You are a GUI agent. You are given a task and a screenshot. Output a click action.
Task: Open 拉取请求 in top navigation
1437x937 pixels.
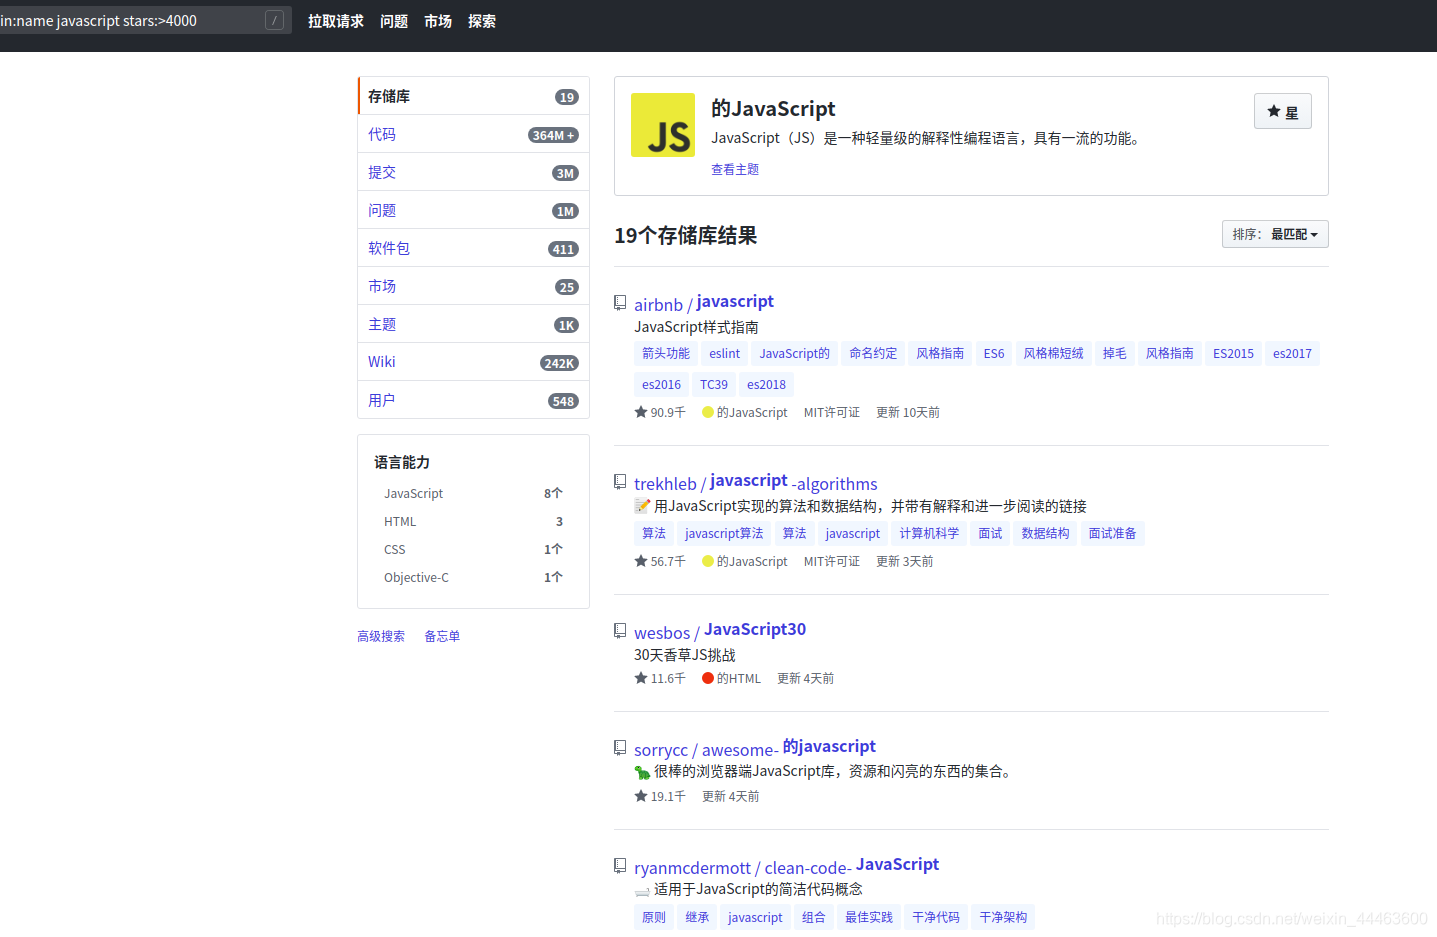click(336, 21)
